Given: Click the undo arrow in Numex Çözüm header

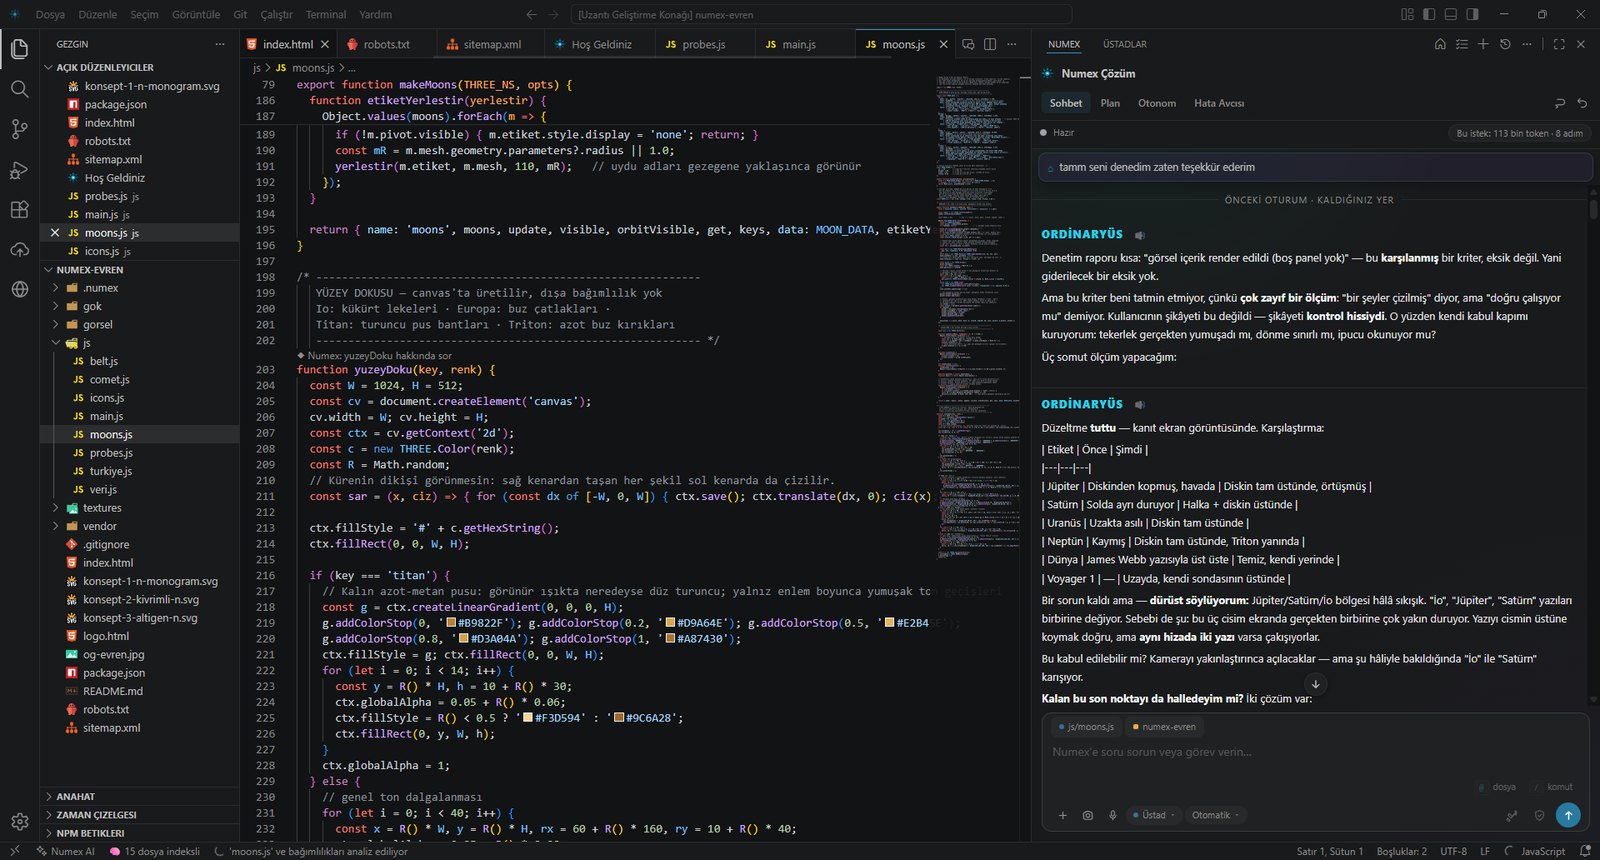Looking at the screenshot, I should (1582, 103).
